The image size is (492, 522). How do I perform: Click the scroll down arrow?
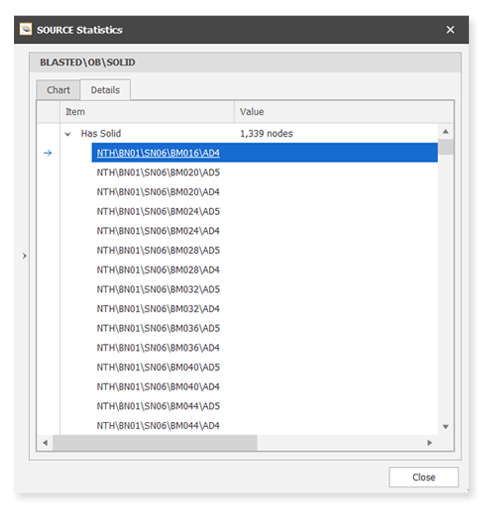coord(446,427)
